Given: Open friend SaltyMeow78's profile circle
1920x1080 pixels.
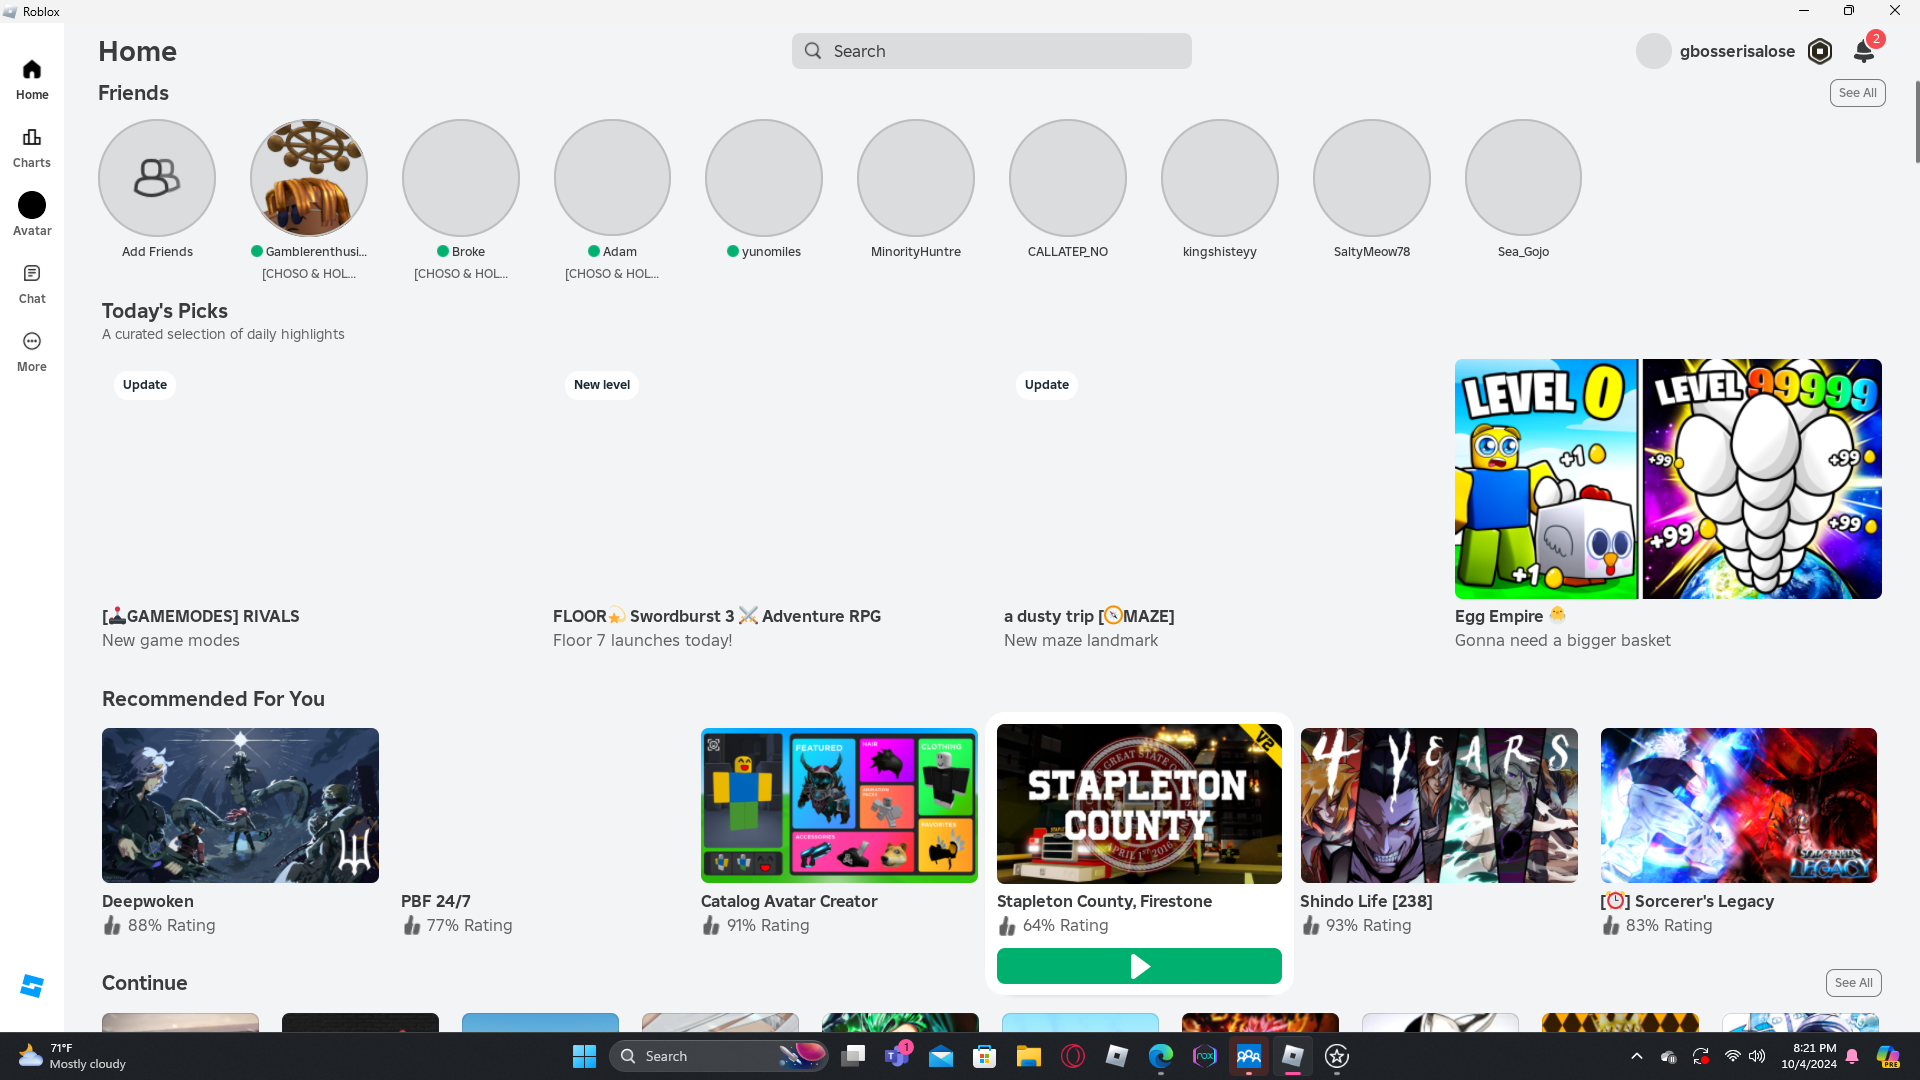Looking at the screenshot, I should pyautogui.click(x=1372, y=178).
